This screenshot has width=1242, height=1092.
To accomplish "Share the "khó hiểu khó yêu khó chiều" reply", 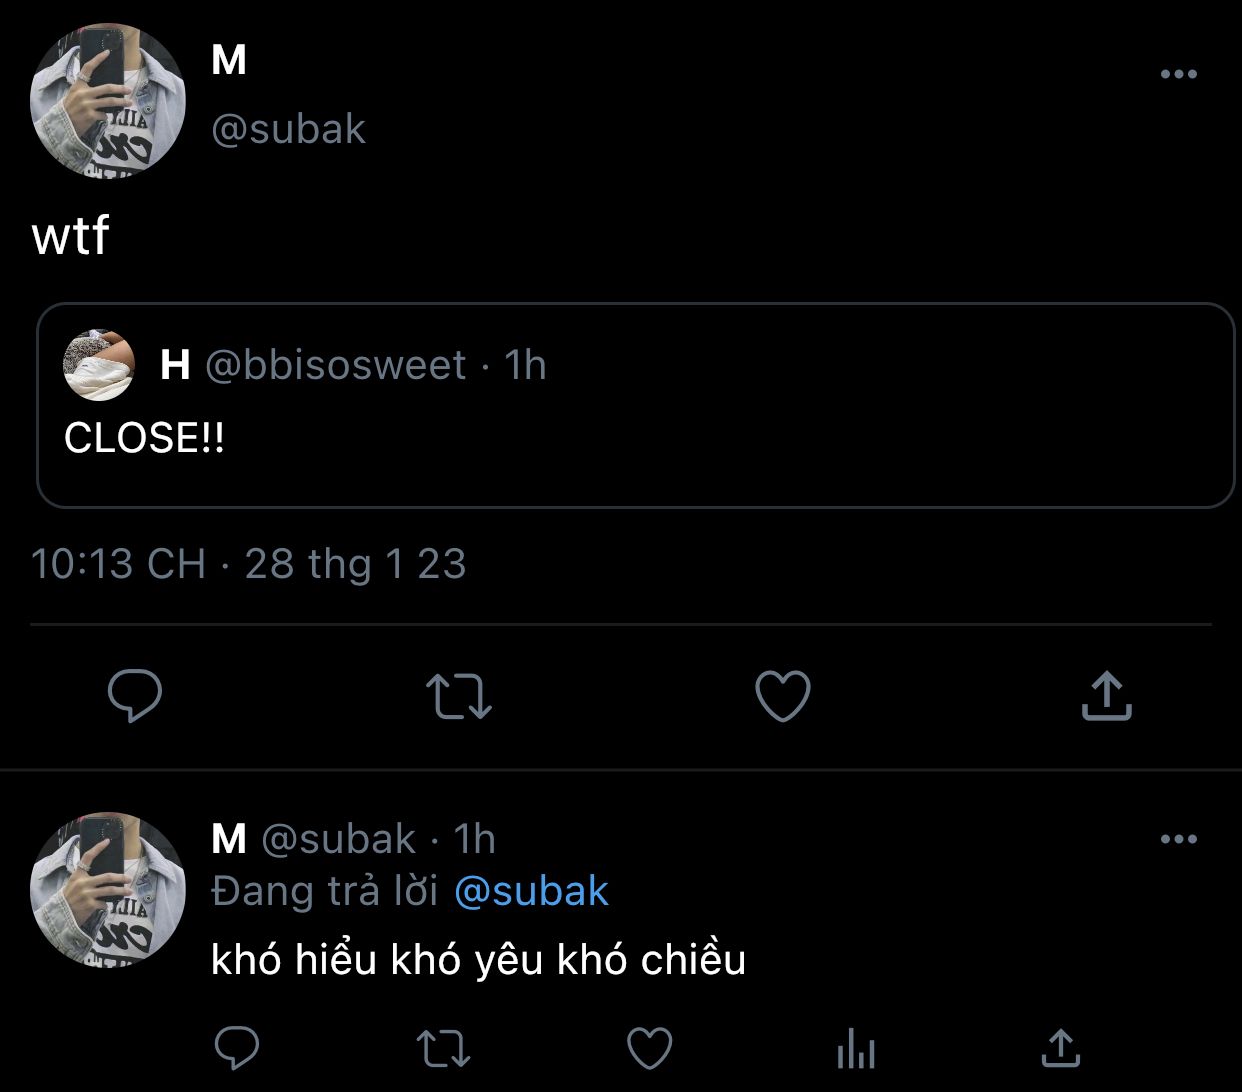I will (1060, 1048).
